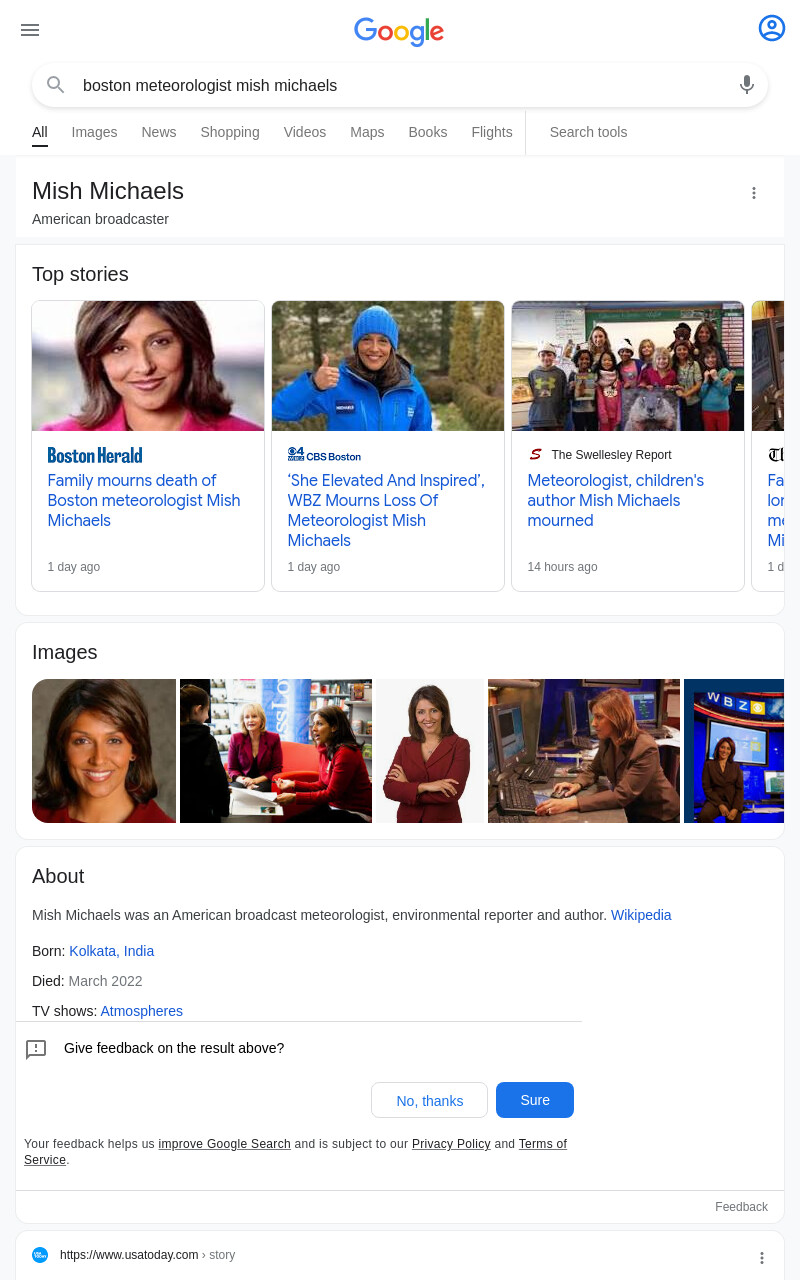The image size is (800, 1280).
Task: Open first close-up portrait in Images
Action: coord(104,751)
